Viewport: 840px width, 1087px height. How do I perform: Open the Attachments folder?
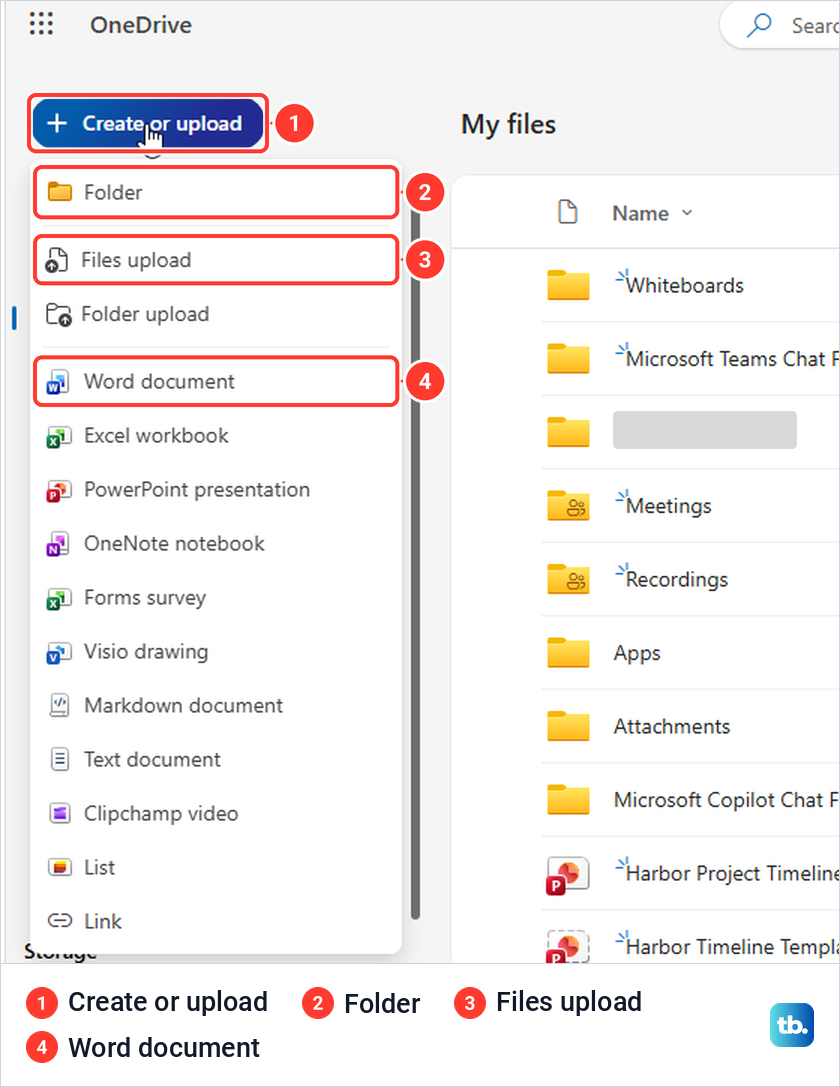coord(672,726)
